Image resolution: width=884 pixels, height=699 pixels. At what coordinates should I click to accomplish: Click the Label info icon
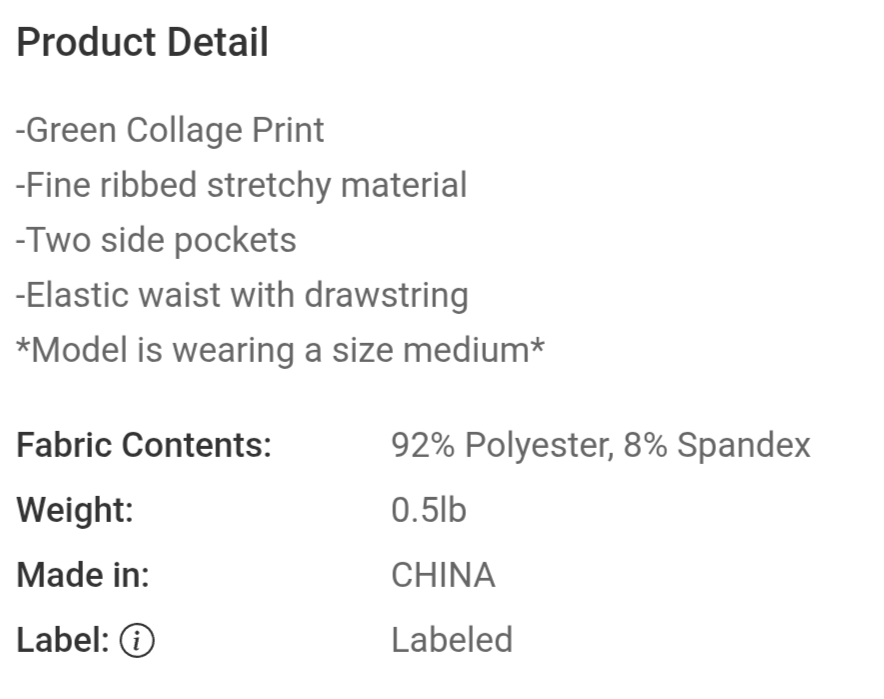pyautogui.click(x=136, y=640)
